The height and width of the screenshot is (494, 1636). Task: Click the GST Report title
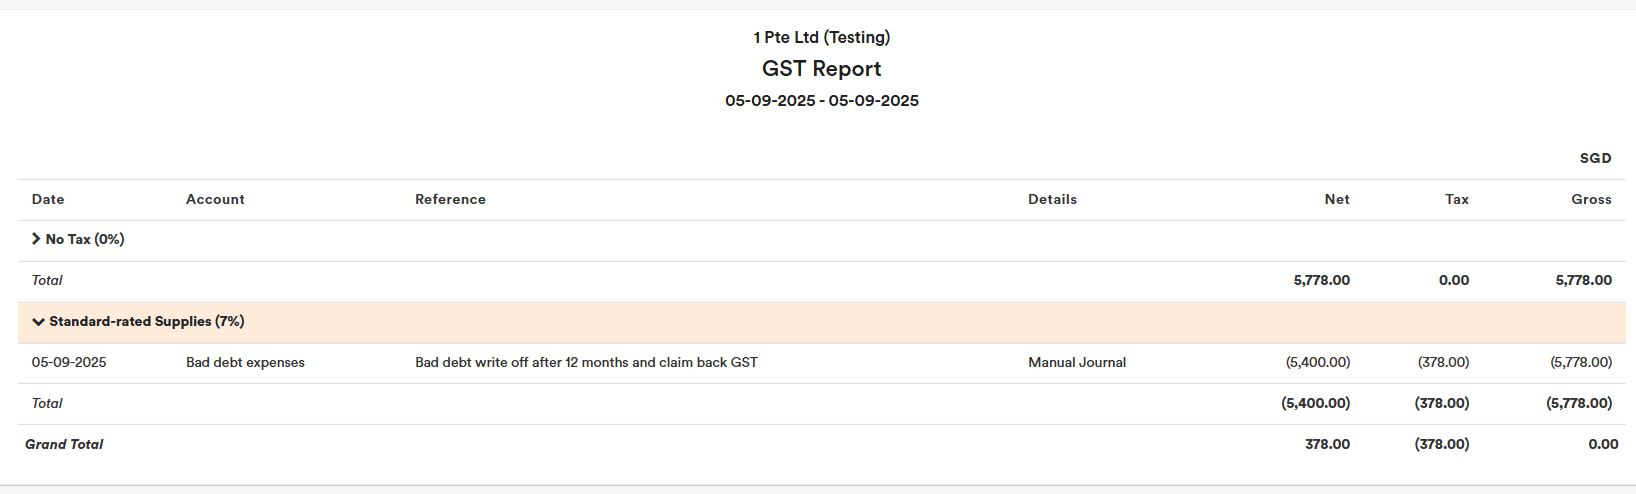pyautogui.click(x=821, y=69)
